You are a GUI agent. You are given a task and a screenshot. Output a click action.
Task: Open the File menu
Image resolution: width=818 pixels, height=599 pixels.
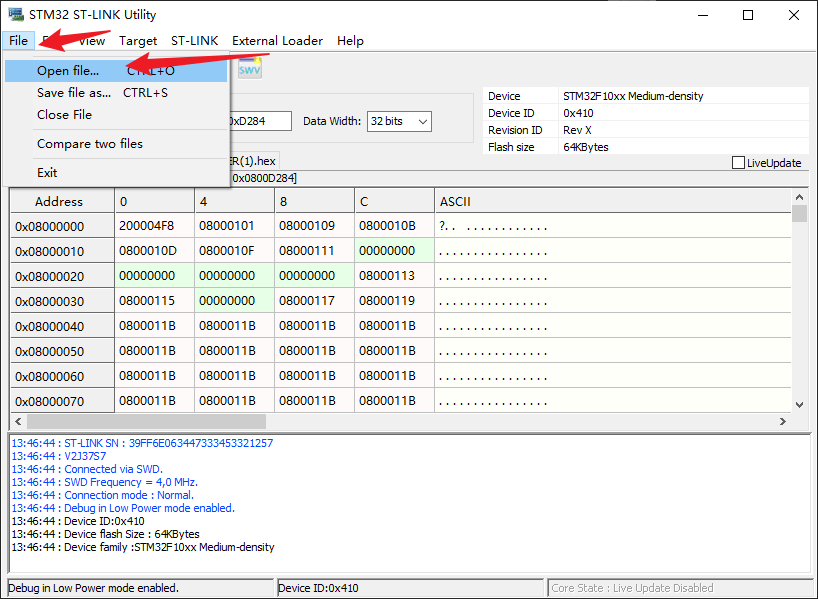(x=18, y=40)
